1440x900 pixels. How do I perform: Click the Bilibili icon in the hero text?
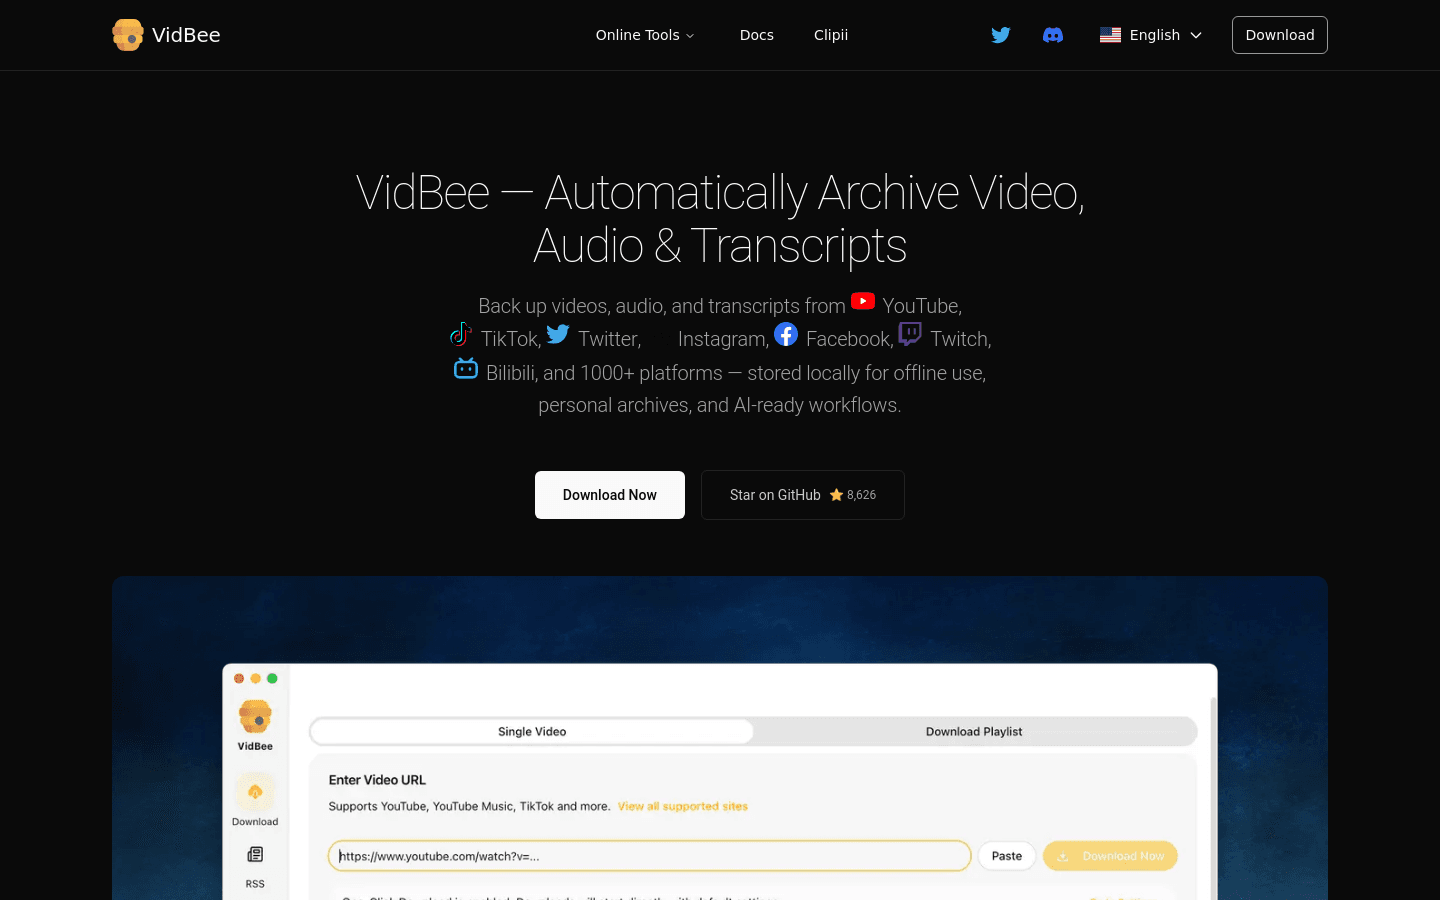pos(466,368)
